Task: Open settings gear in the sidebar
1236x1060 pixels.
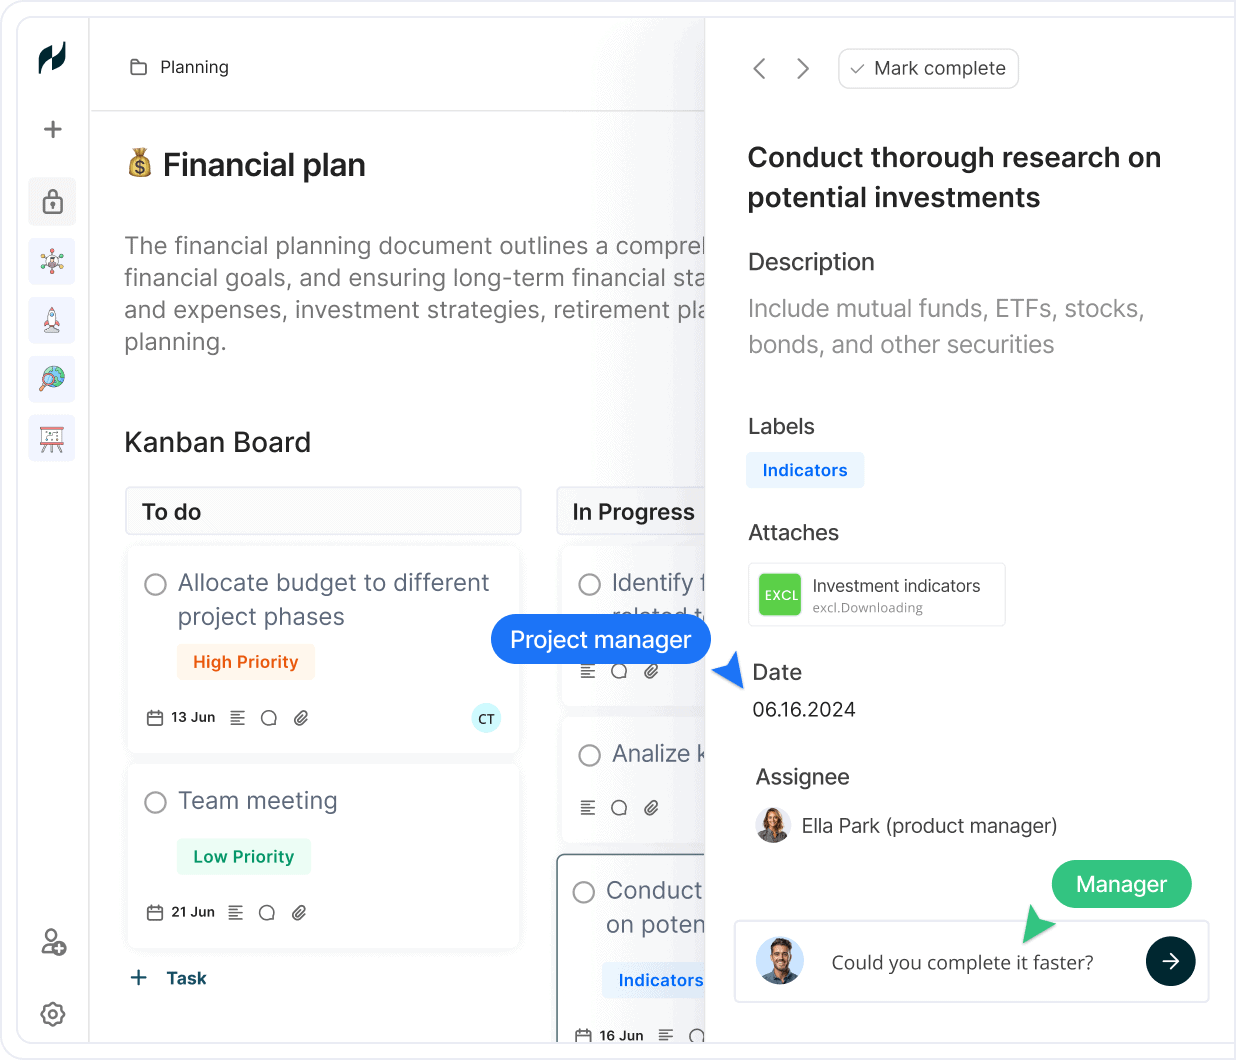Action: point(53,1014)
